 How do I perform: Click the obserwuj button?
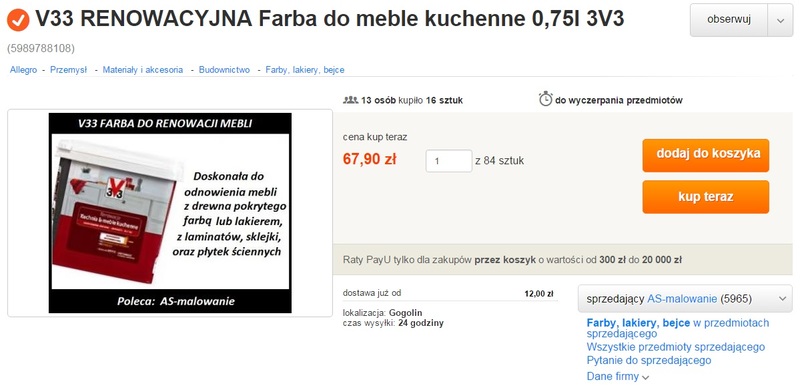pos(729,20)
